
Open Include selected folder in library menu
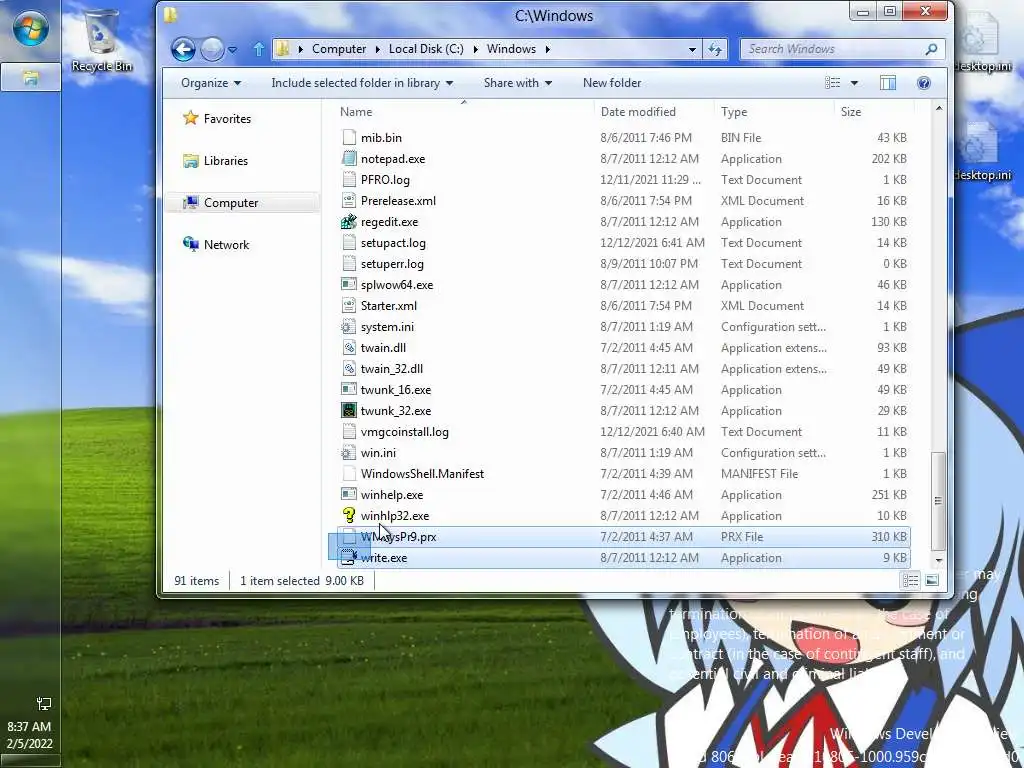pos(362,83)
